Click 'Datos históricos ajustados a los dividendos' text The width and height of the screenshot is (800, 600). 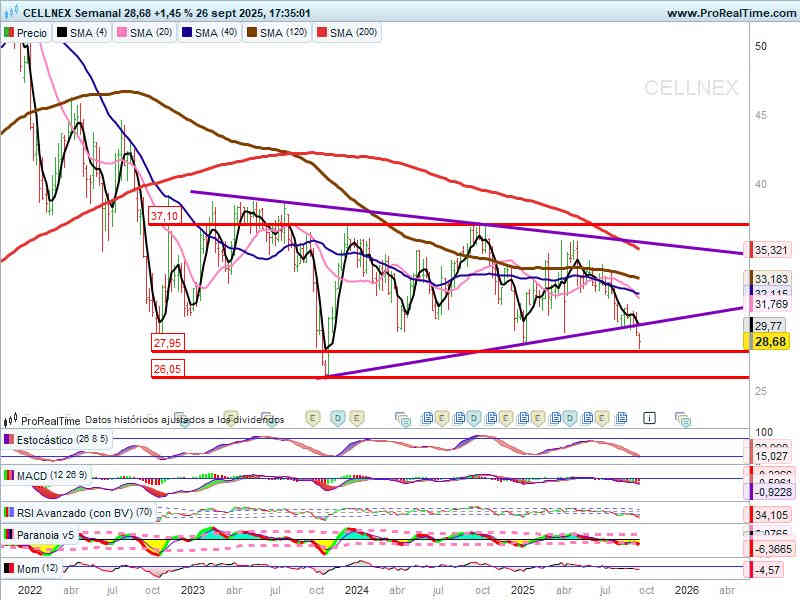click(185, 419)
